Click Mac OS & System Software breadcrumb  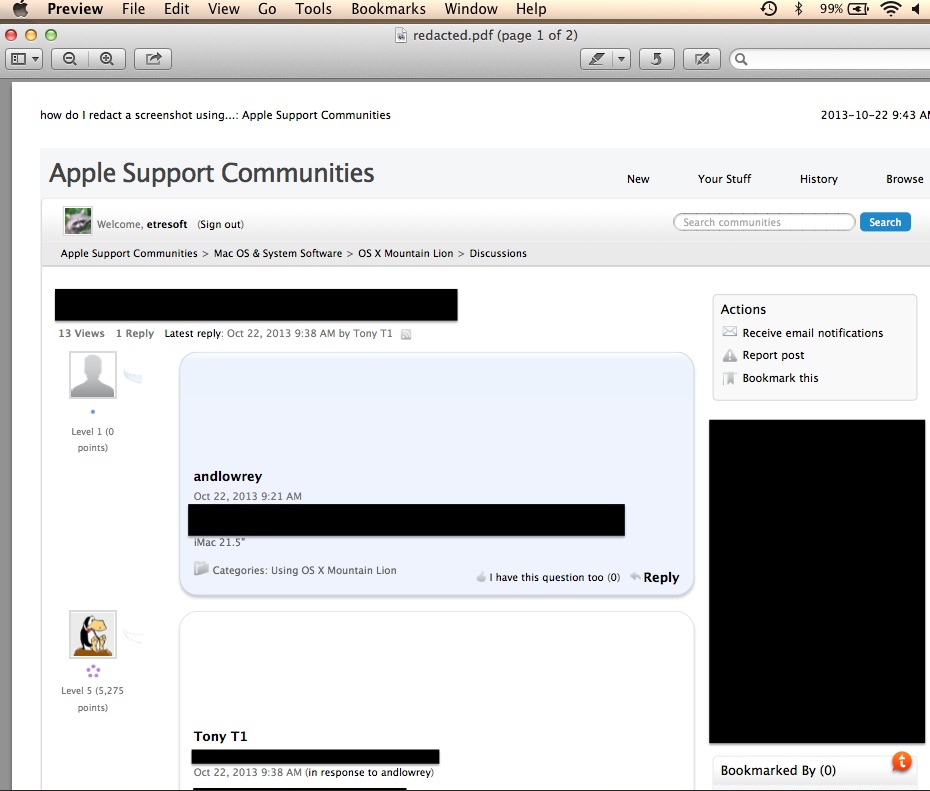(278, 253)
